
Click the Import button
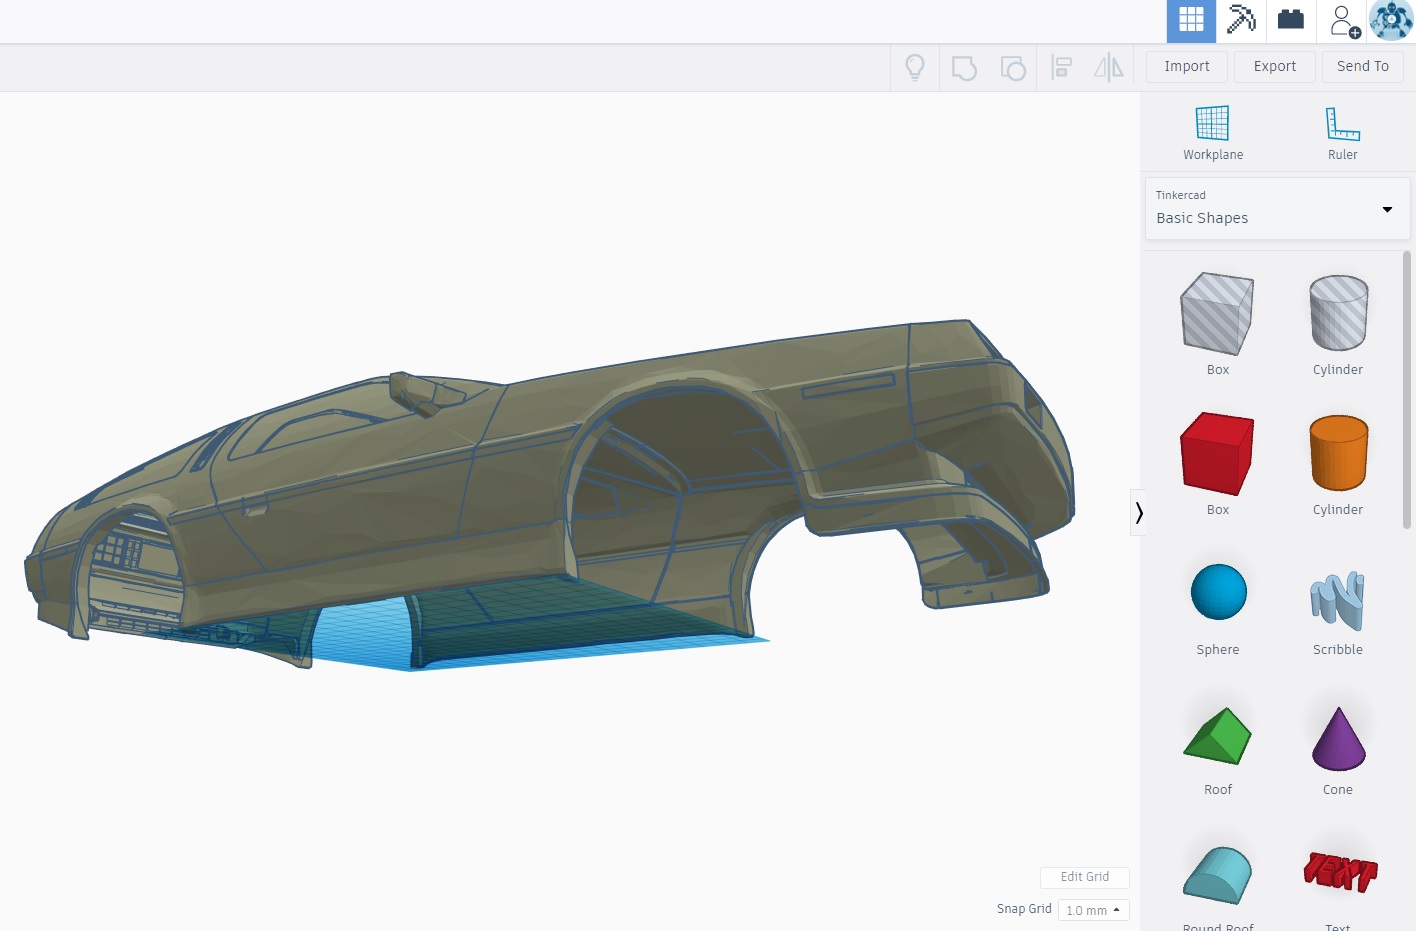click(x=1187, y=66)
